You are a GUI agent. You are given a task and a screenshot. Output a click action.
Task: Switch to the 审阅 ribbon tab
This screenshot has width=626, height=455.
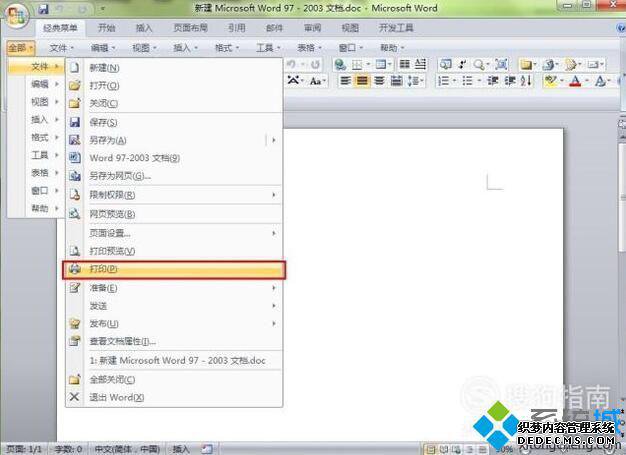tap(312, 28)
